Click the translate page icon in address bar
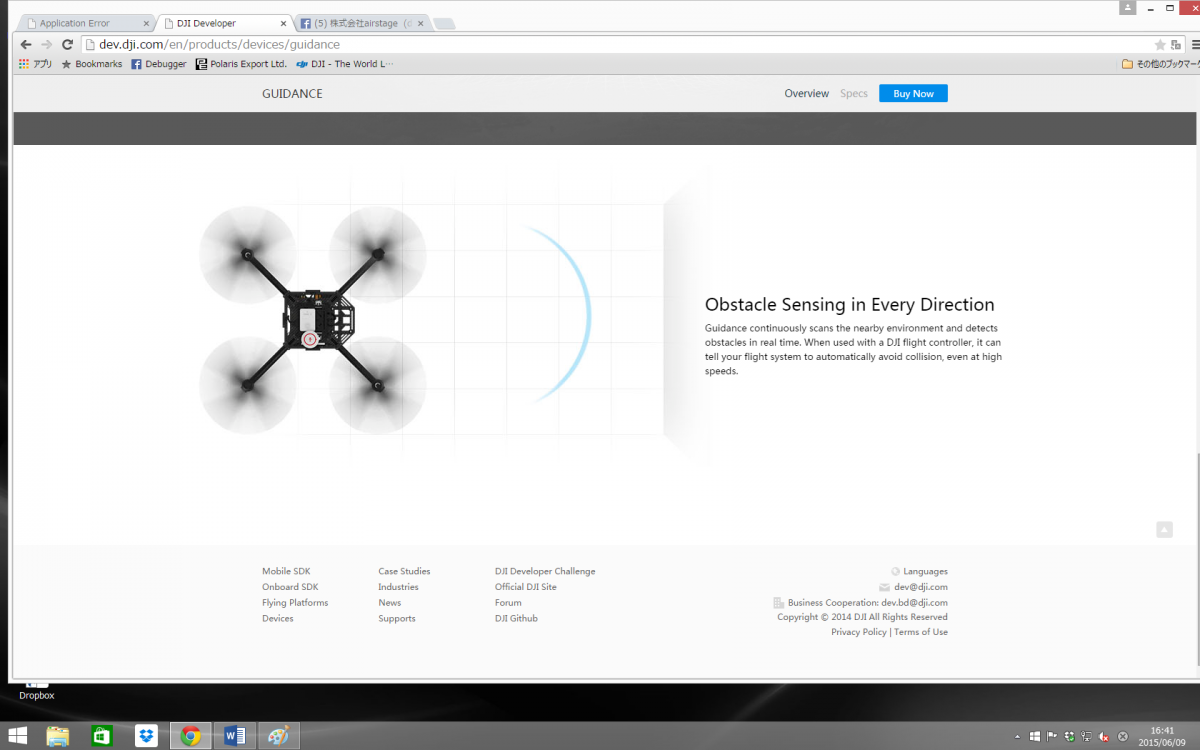Viewport: 1200px width, 750px height. coord(1176,45)
